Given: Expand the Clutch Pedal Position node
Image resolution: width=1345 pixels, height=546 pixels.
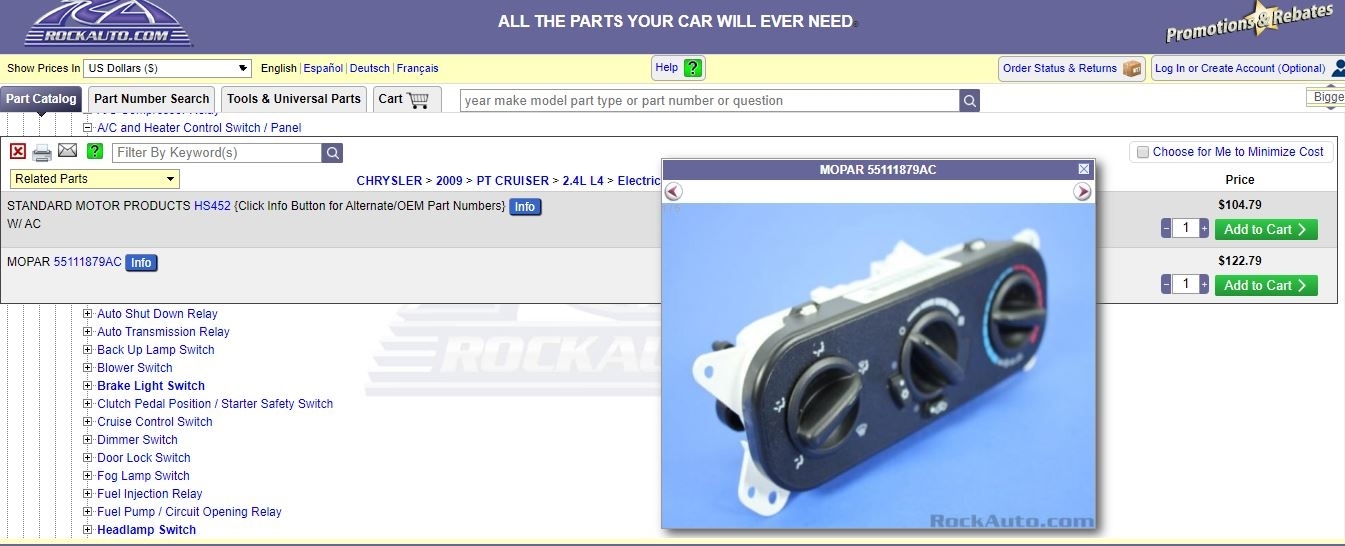Looking at the screenshot, I should 88,404.
